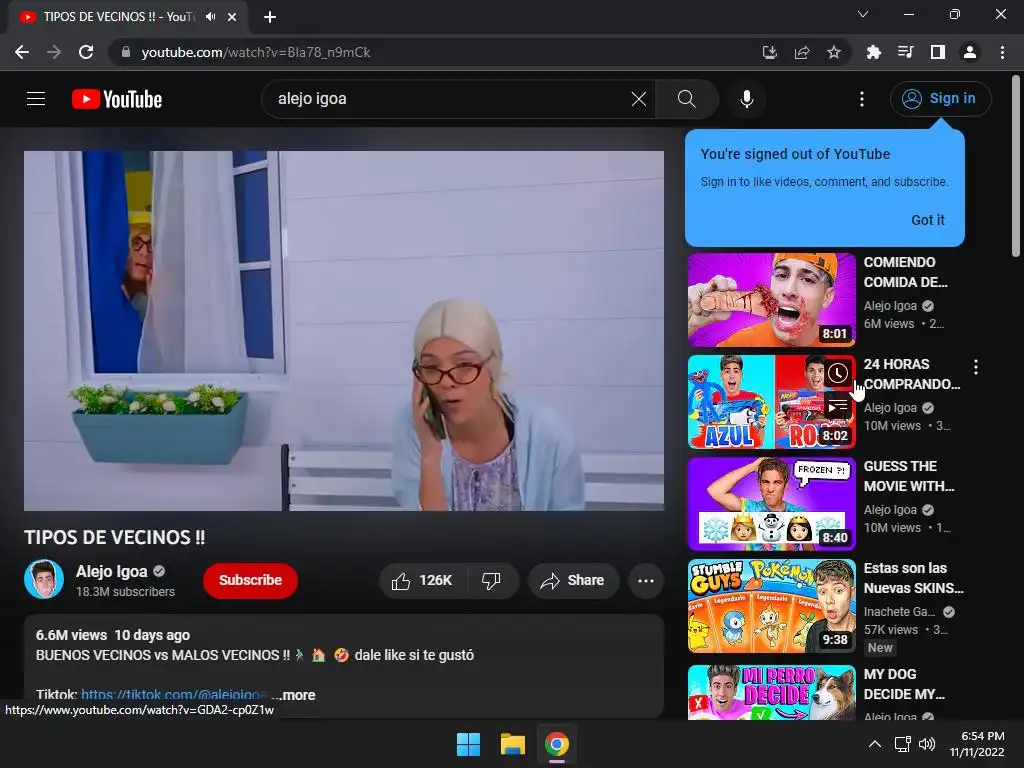
Task: Bookmark this page with star icon
Action: tap(834, 52)
